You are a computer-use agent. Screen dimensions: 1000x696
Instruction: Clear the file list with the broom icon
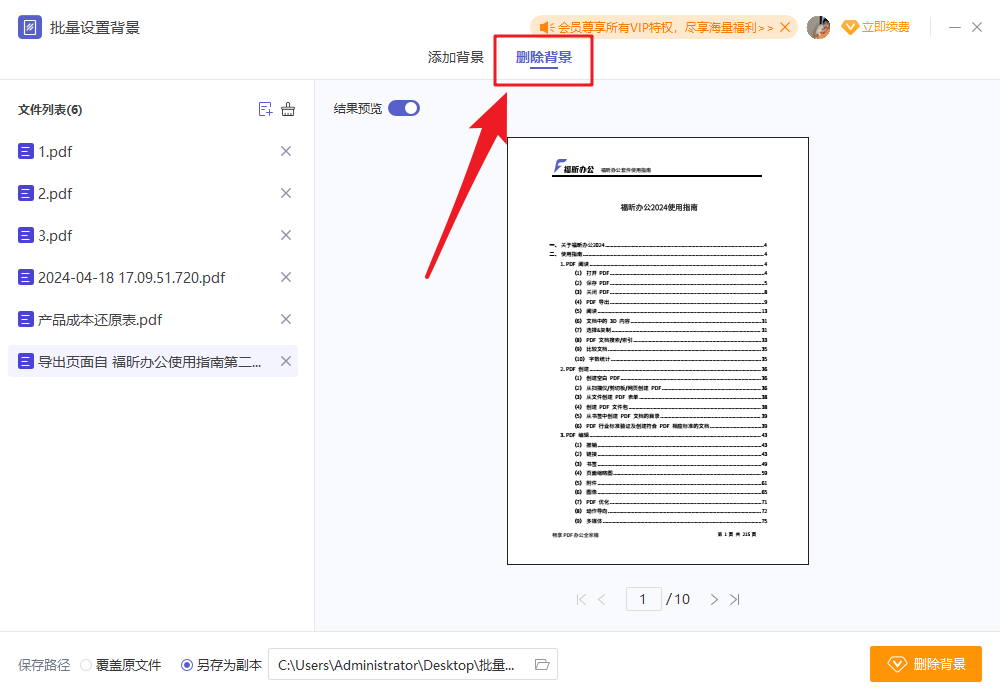288,109
